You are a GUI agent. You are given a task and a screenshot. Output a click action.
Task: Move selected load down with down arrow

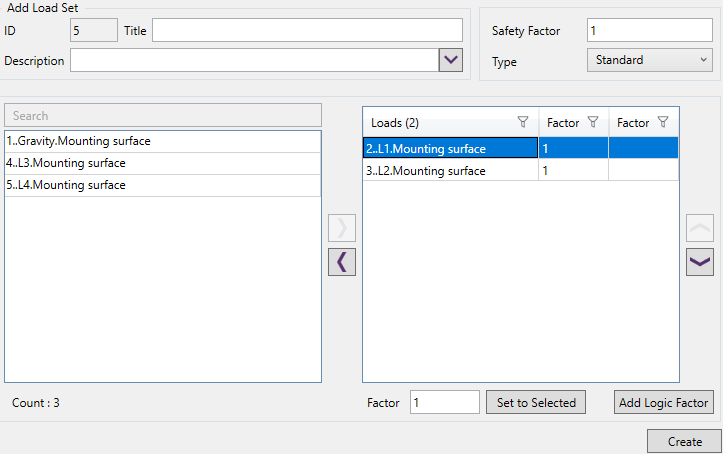[x=700, y=262]
